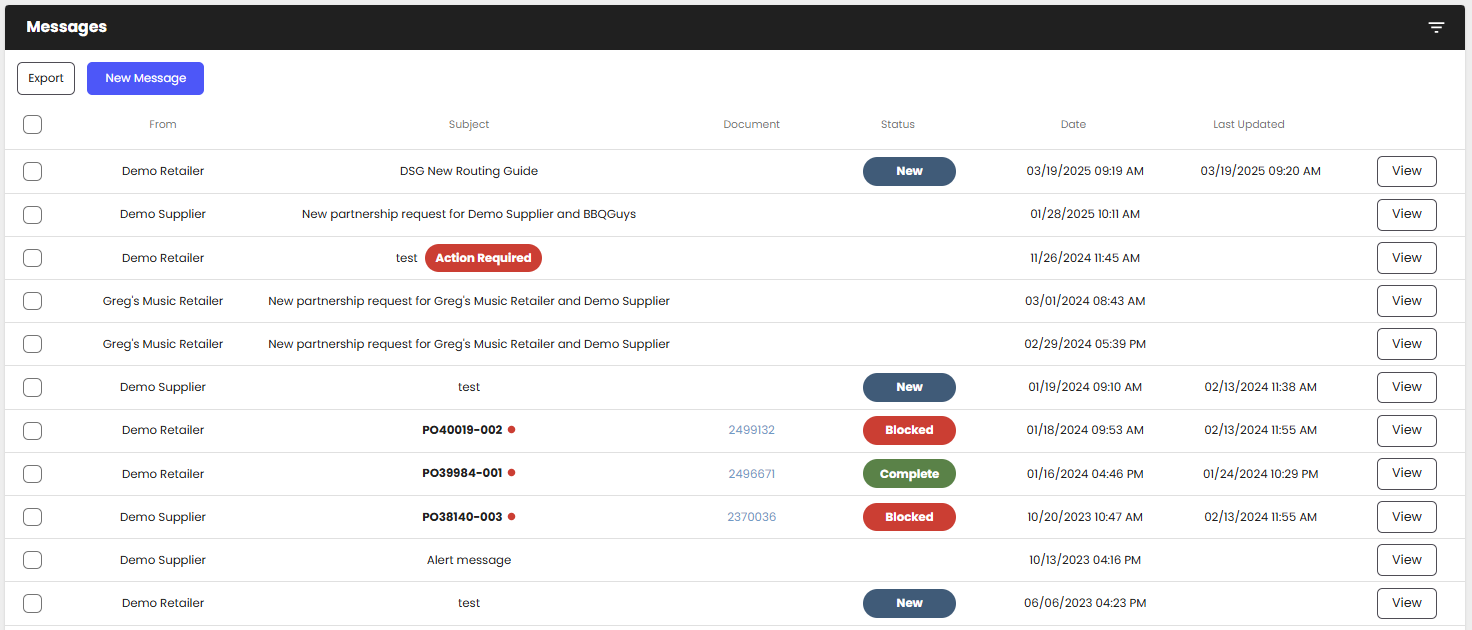Open the filter icon in Messages header
Viewport: 1472px width, 630px height.
click(1436, 27)
